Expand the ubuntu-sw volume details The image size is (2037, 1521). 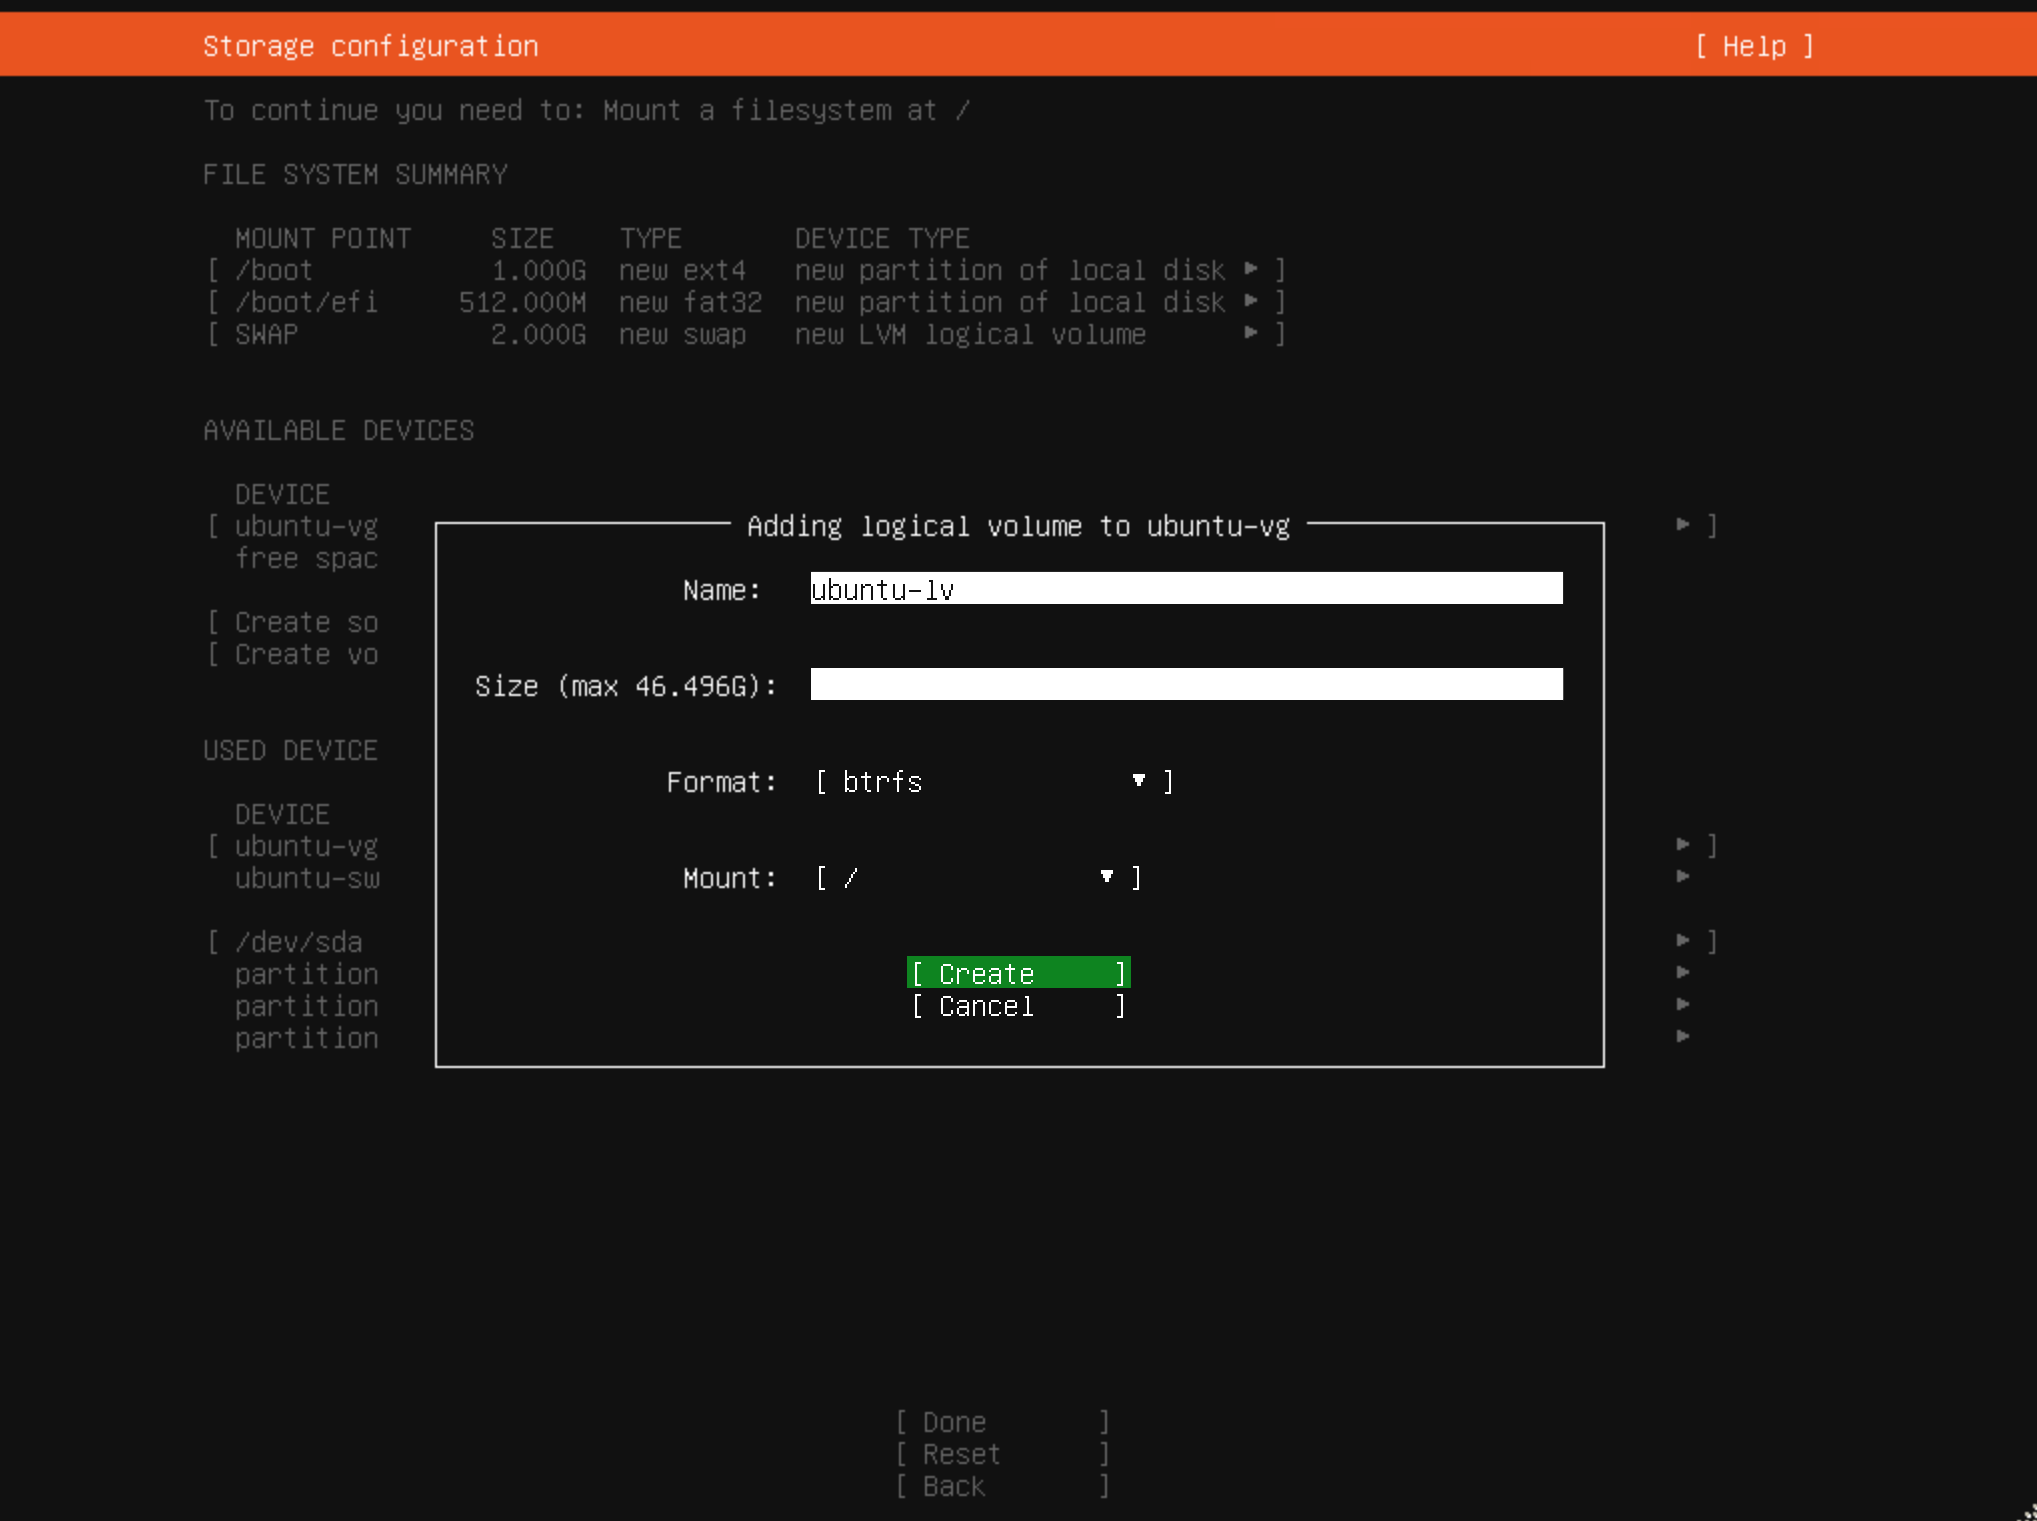[x=1685, y=877]
